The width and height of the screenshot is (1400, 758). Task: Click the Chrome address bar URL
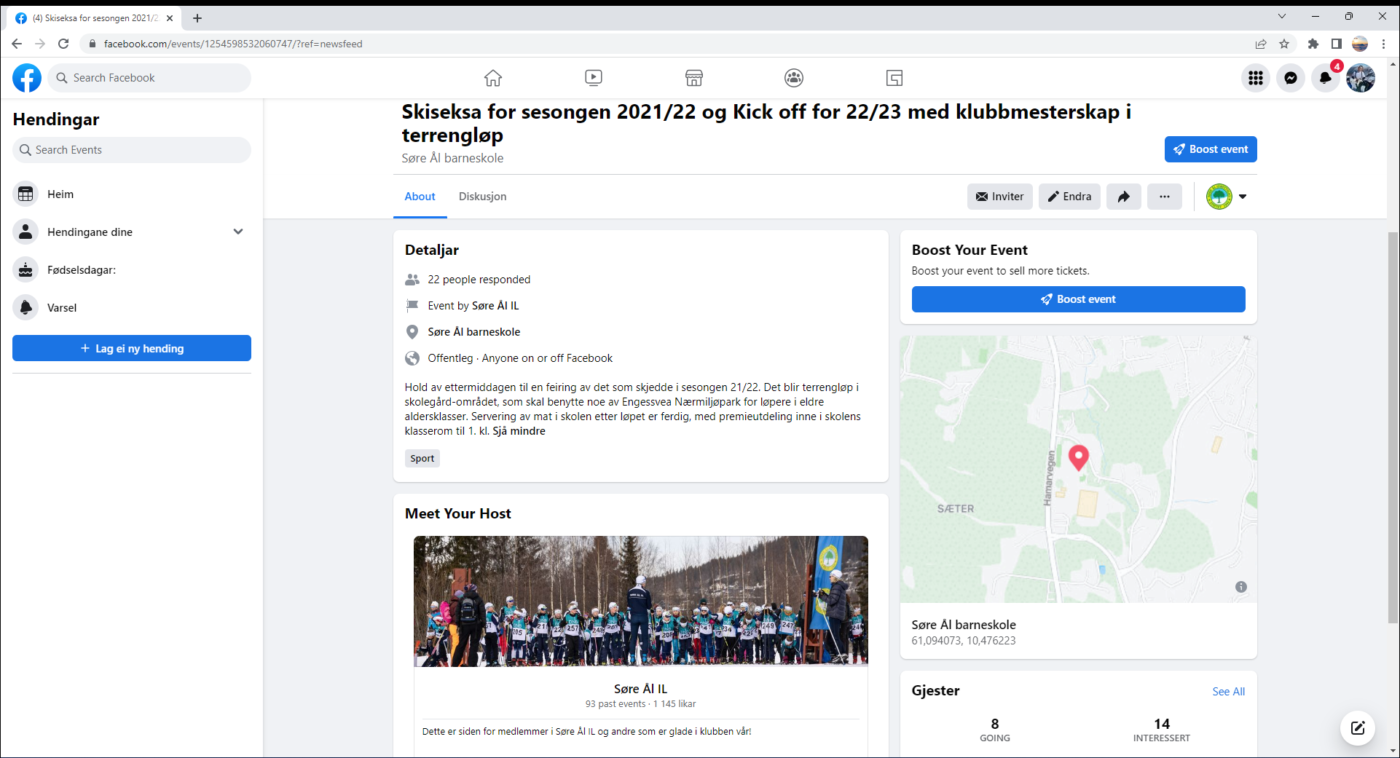click(233, 44)
